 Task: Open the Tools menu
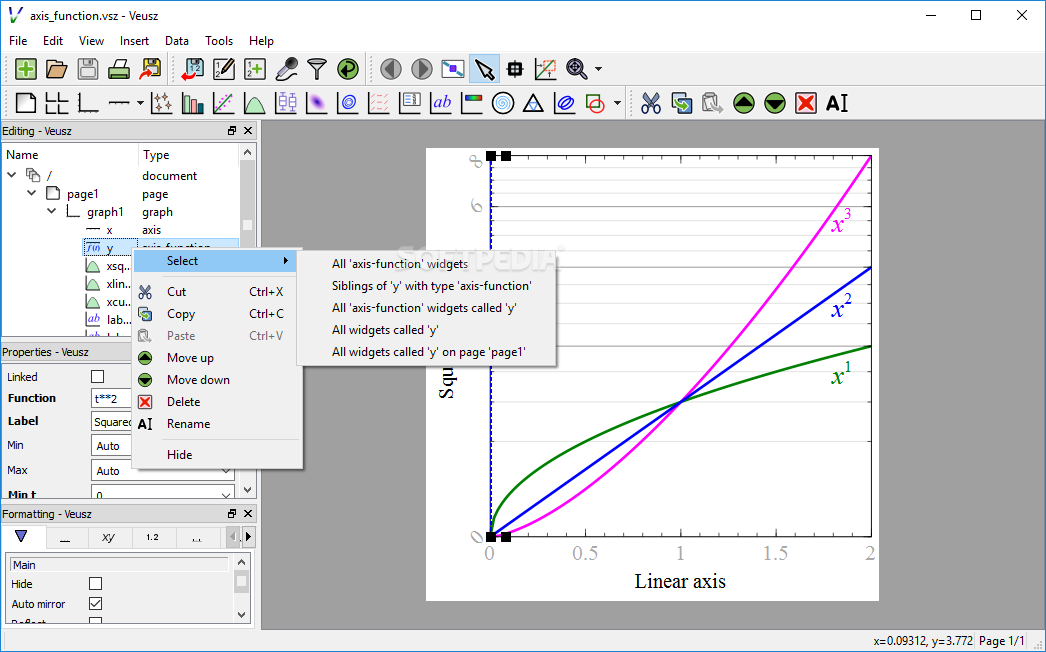click(219, 41)
